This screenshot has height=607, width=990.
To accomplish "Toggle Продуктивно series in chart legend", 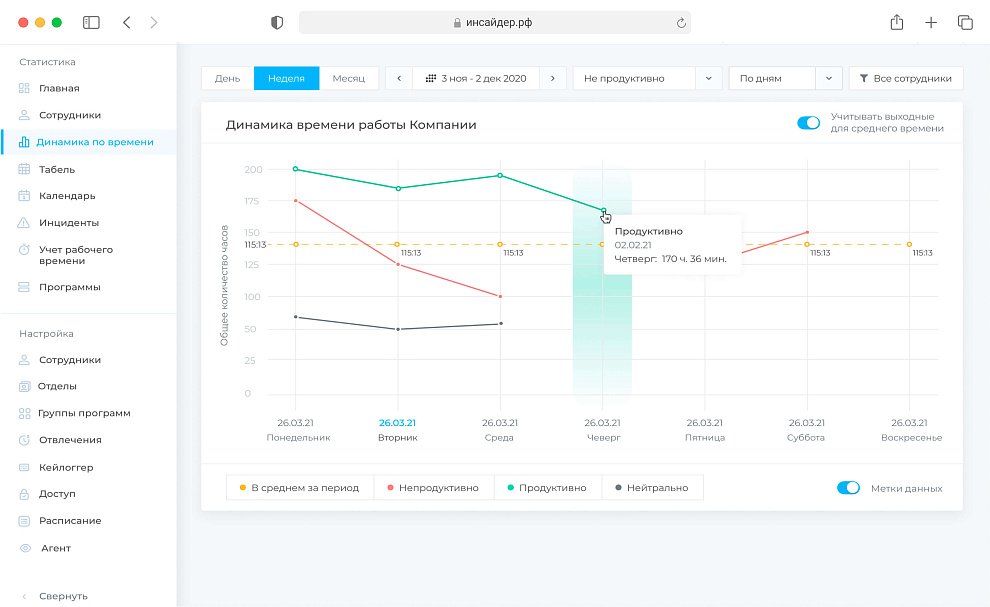I will point(546,488).
